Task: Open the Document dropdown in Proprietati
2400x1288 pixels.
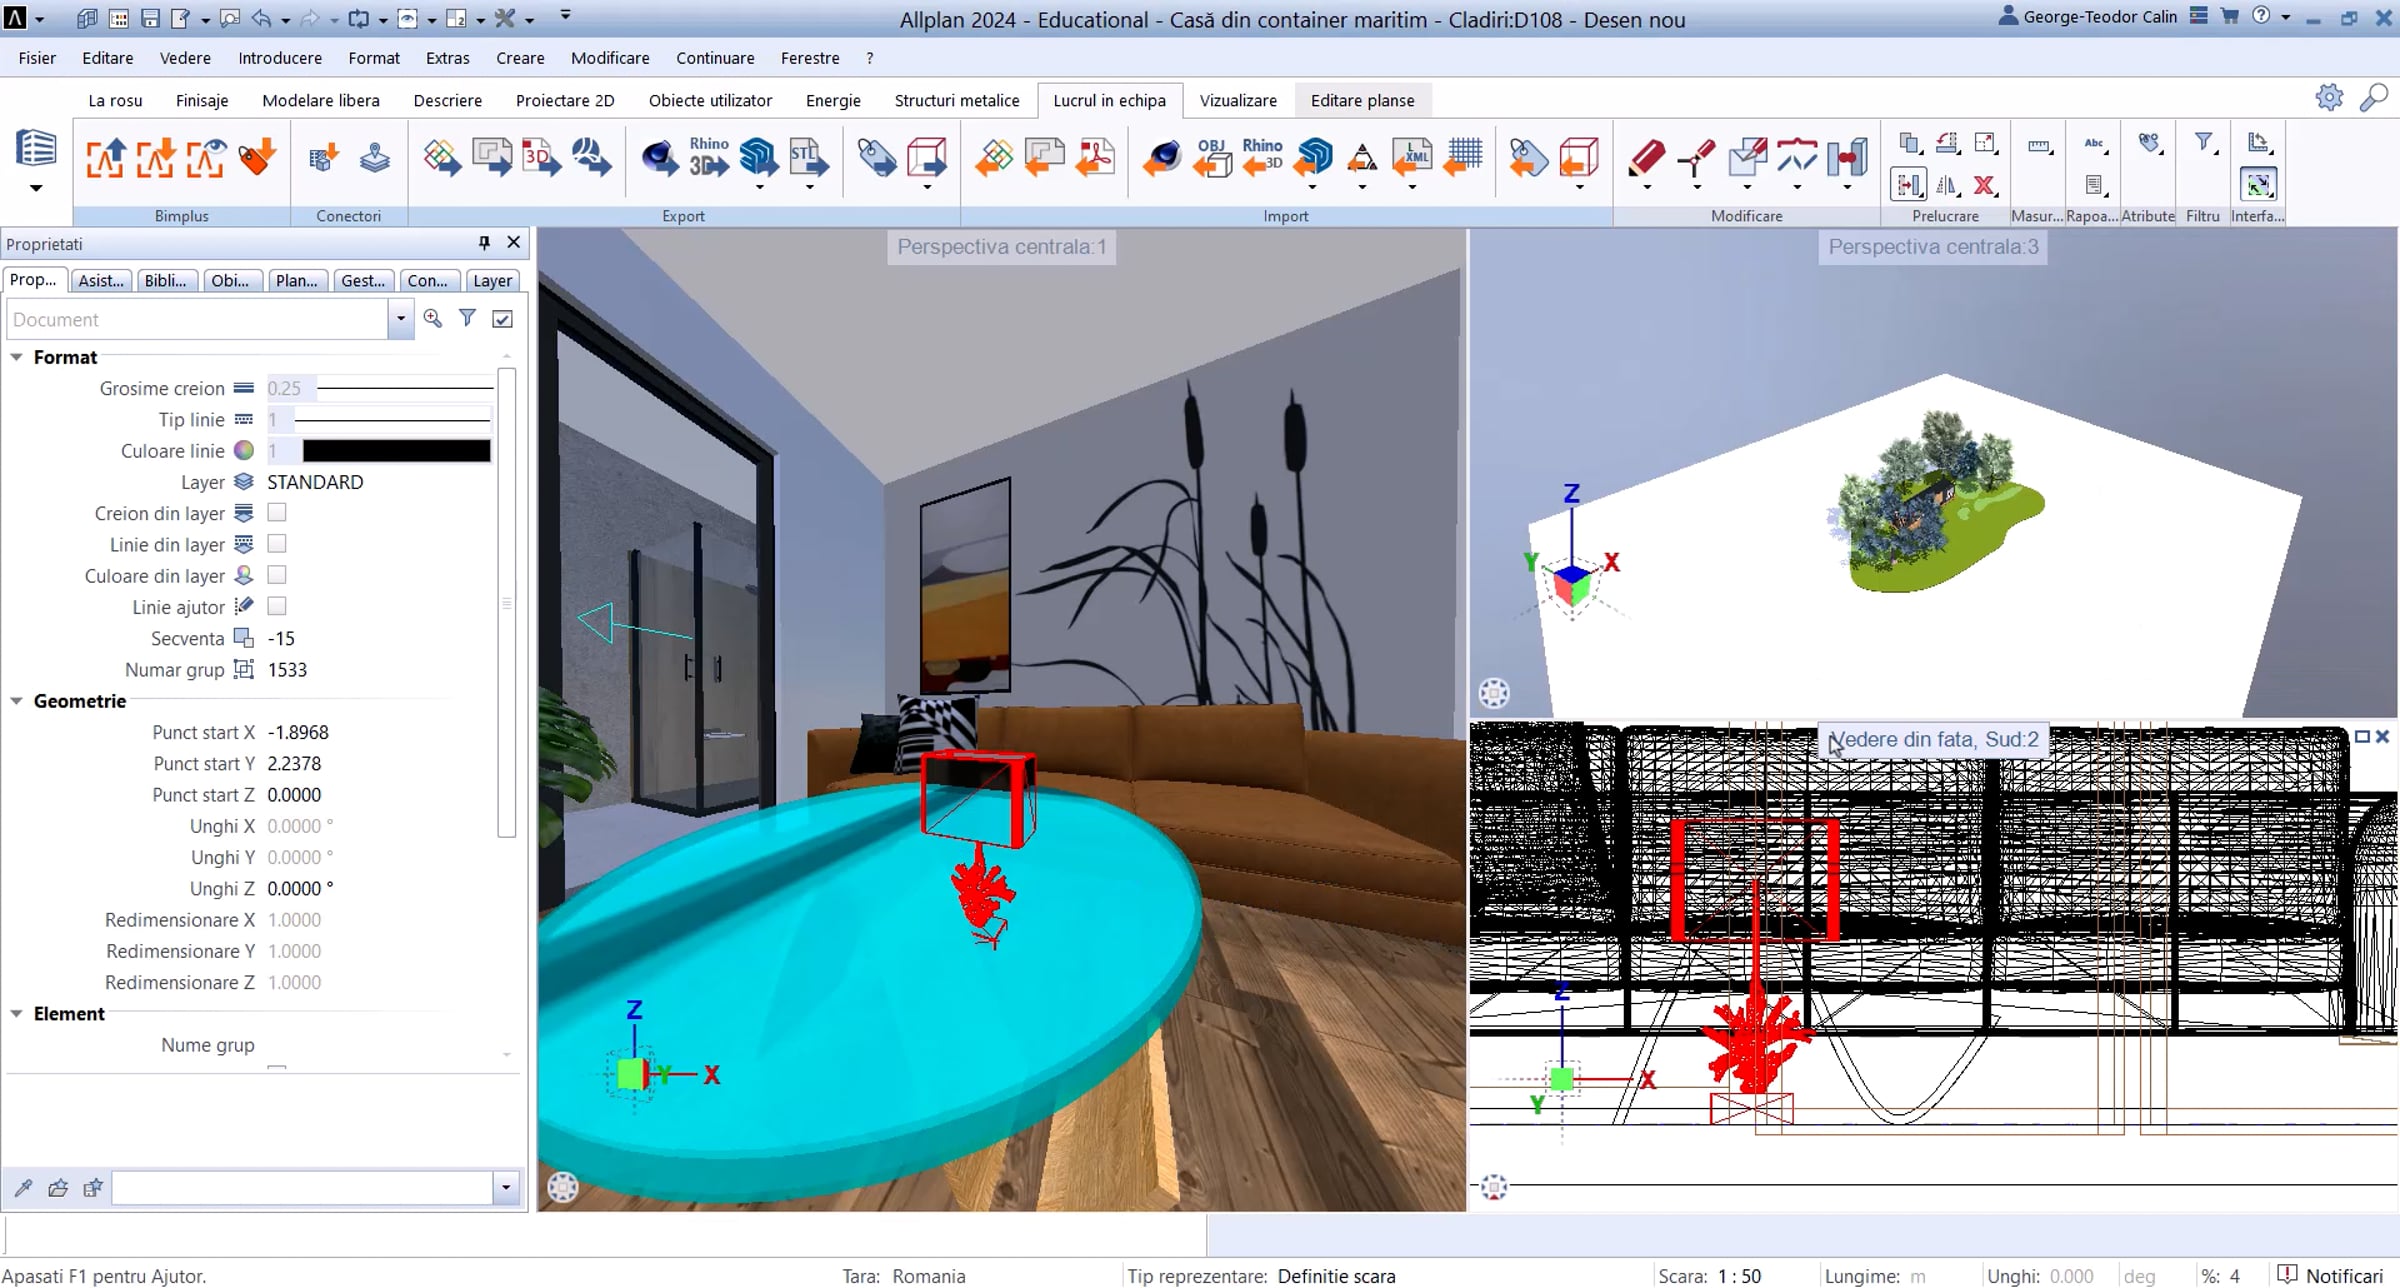Action: [x=401, y=319]
